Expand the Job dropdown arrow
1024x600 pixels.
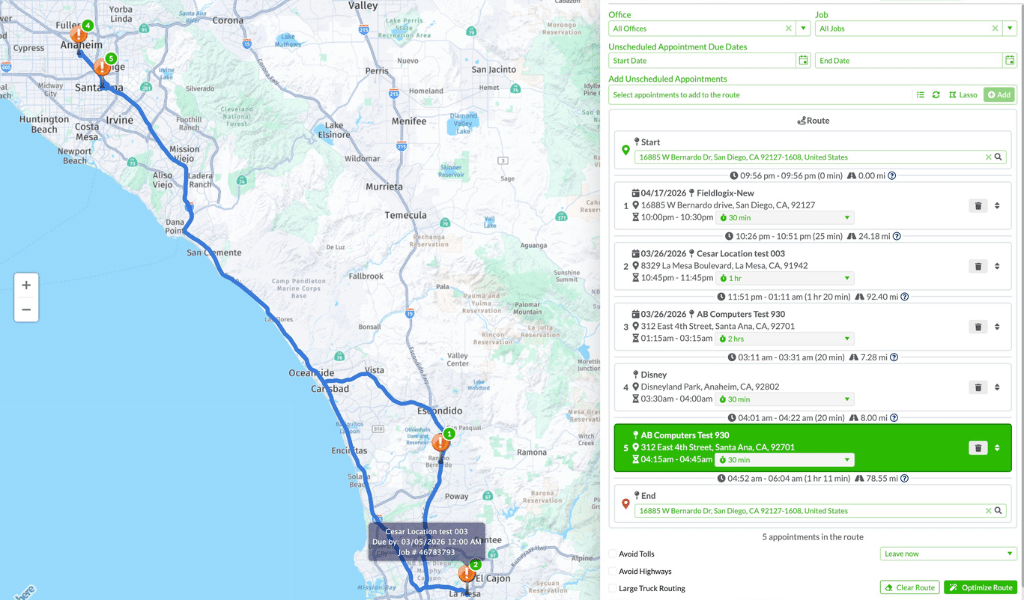click(1010, 29)
